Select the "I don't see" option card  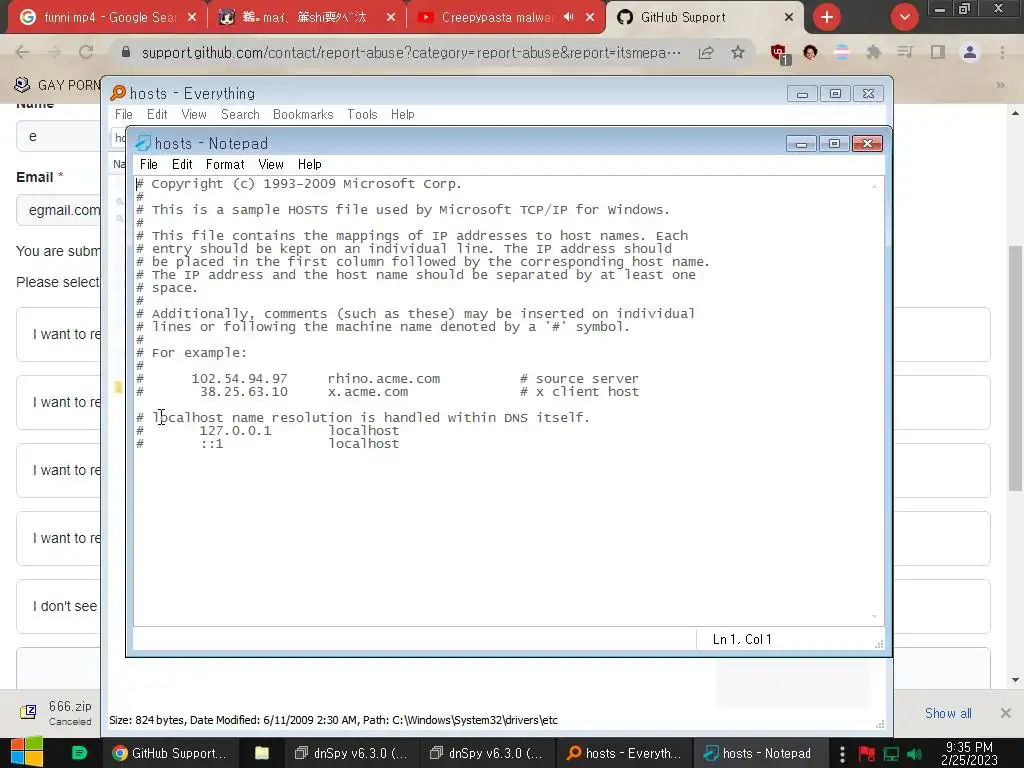[58, 606]
